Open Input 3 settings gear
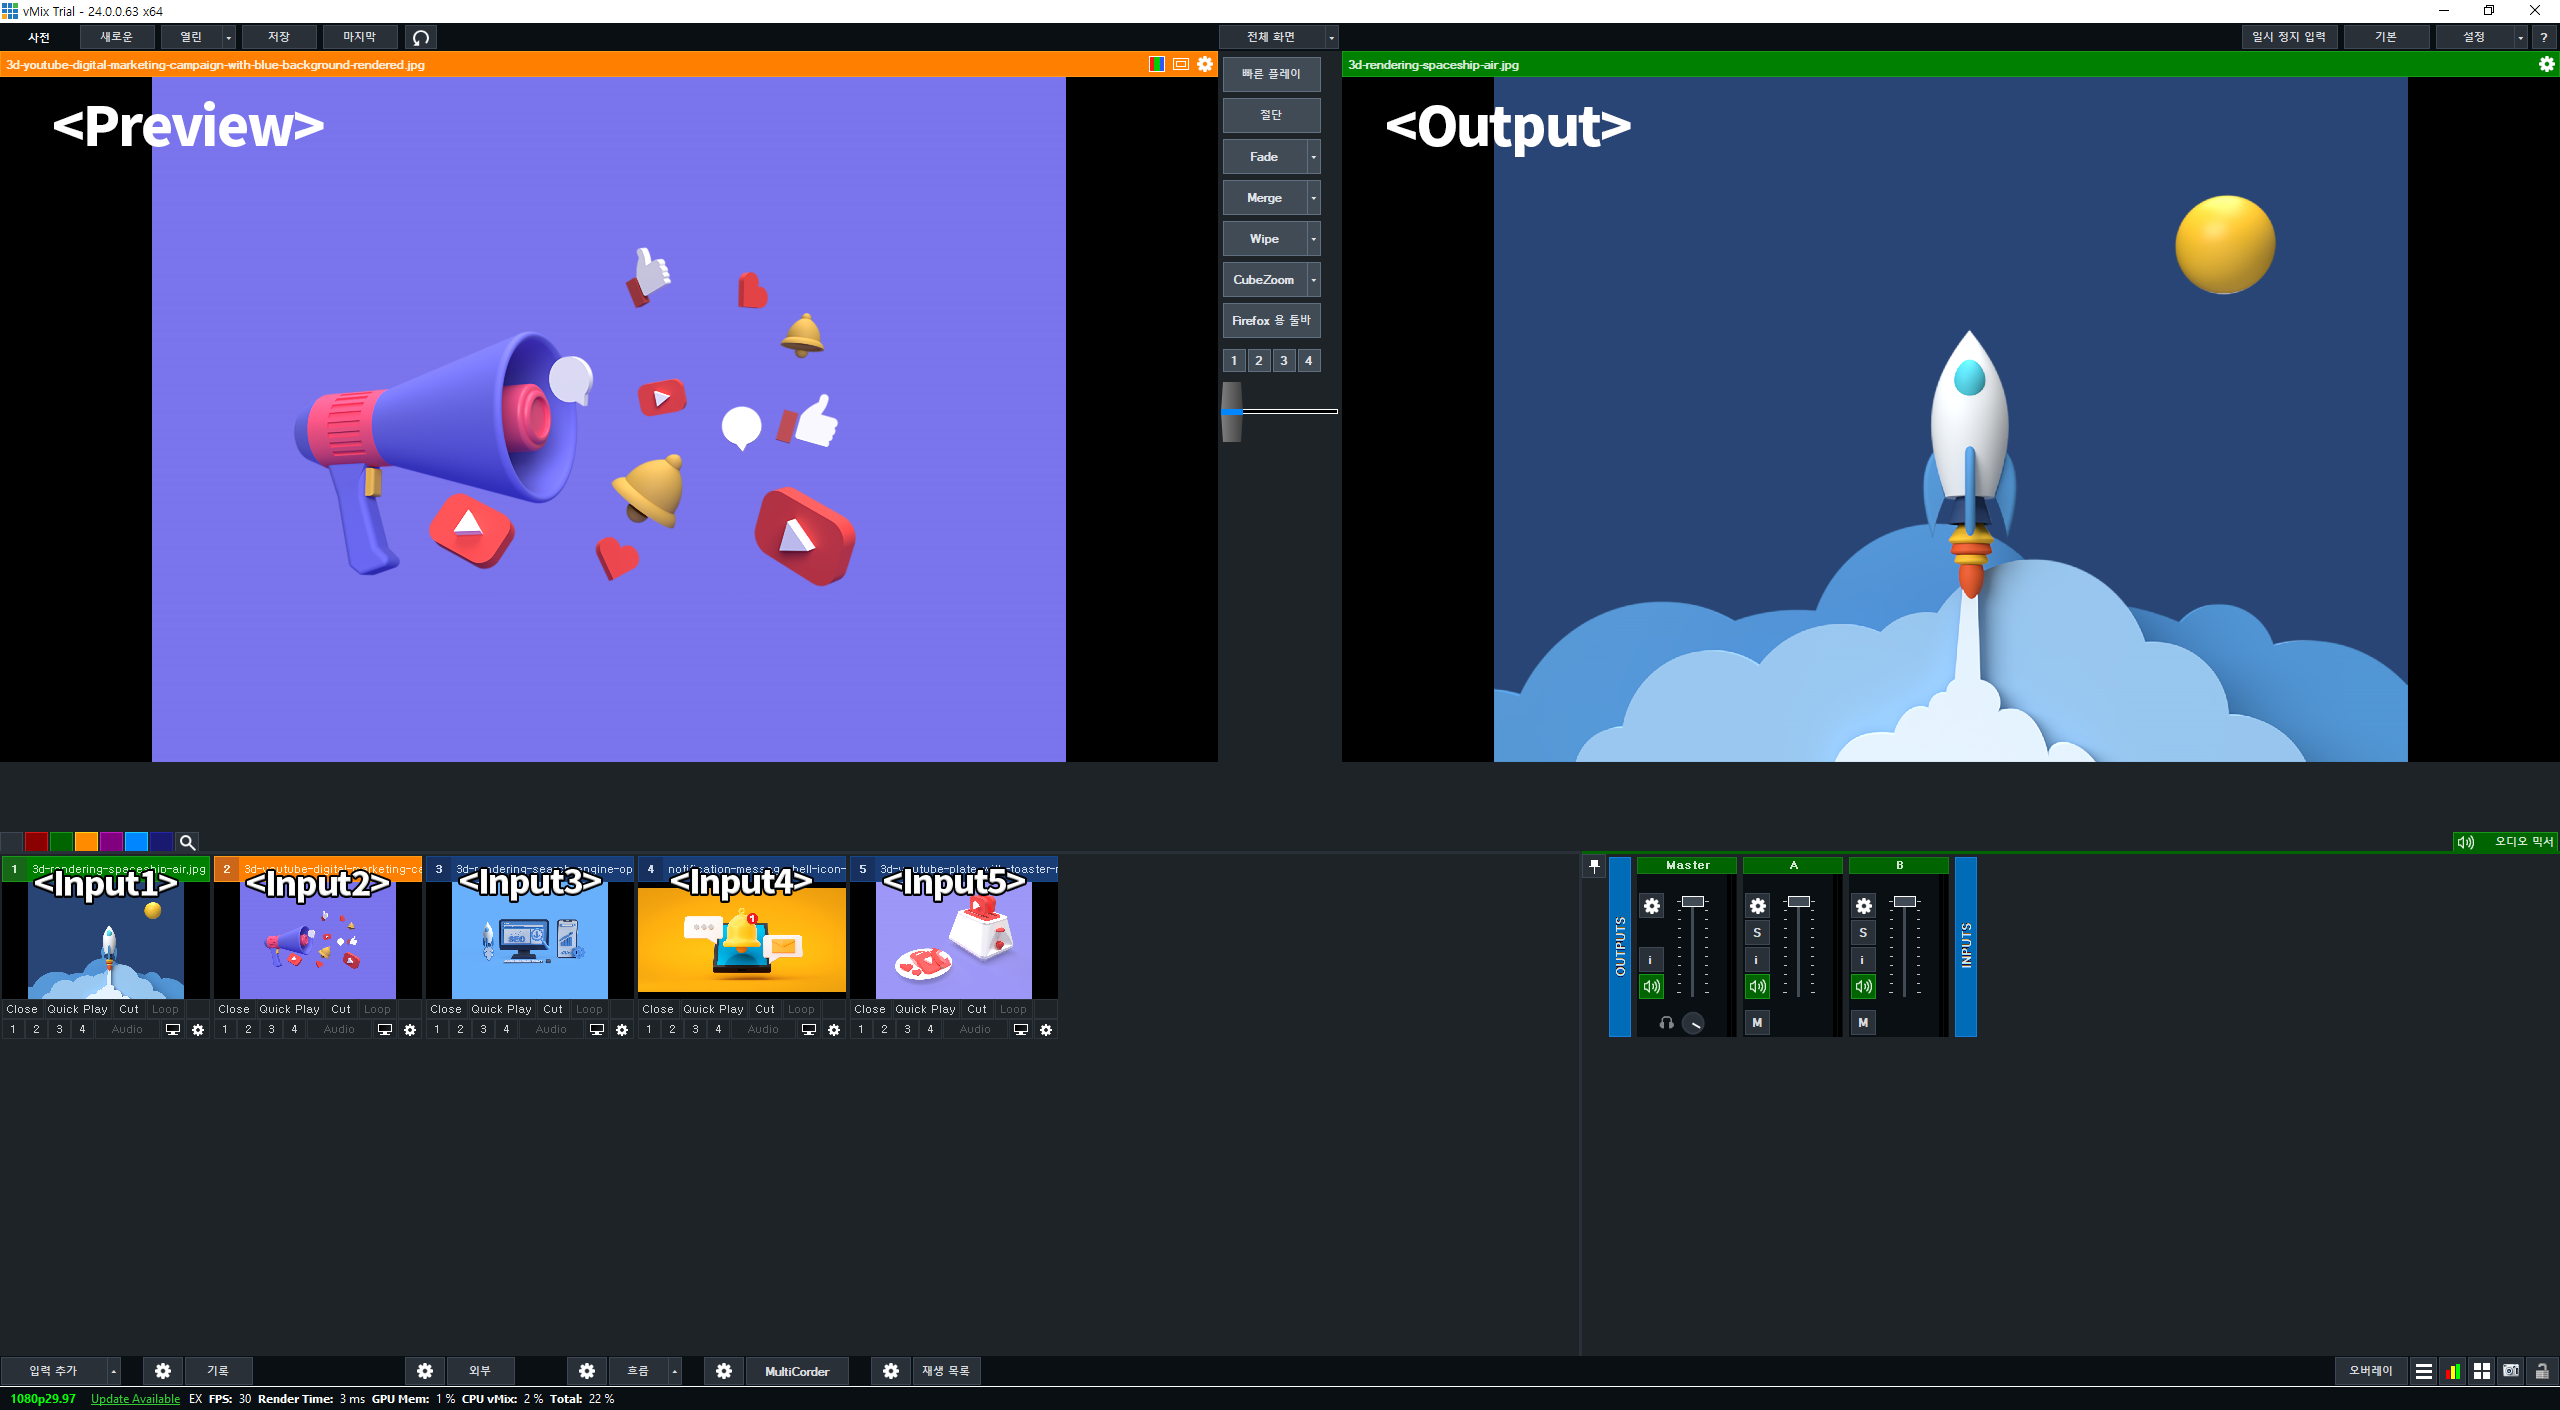The height and width of the screenshot is (1410, 2560). tap(622, 1030)
